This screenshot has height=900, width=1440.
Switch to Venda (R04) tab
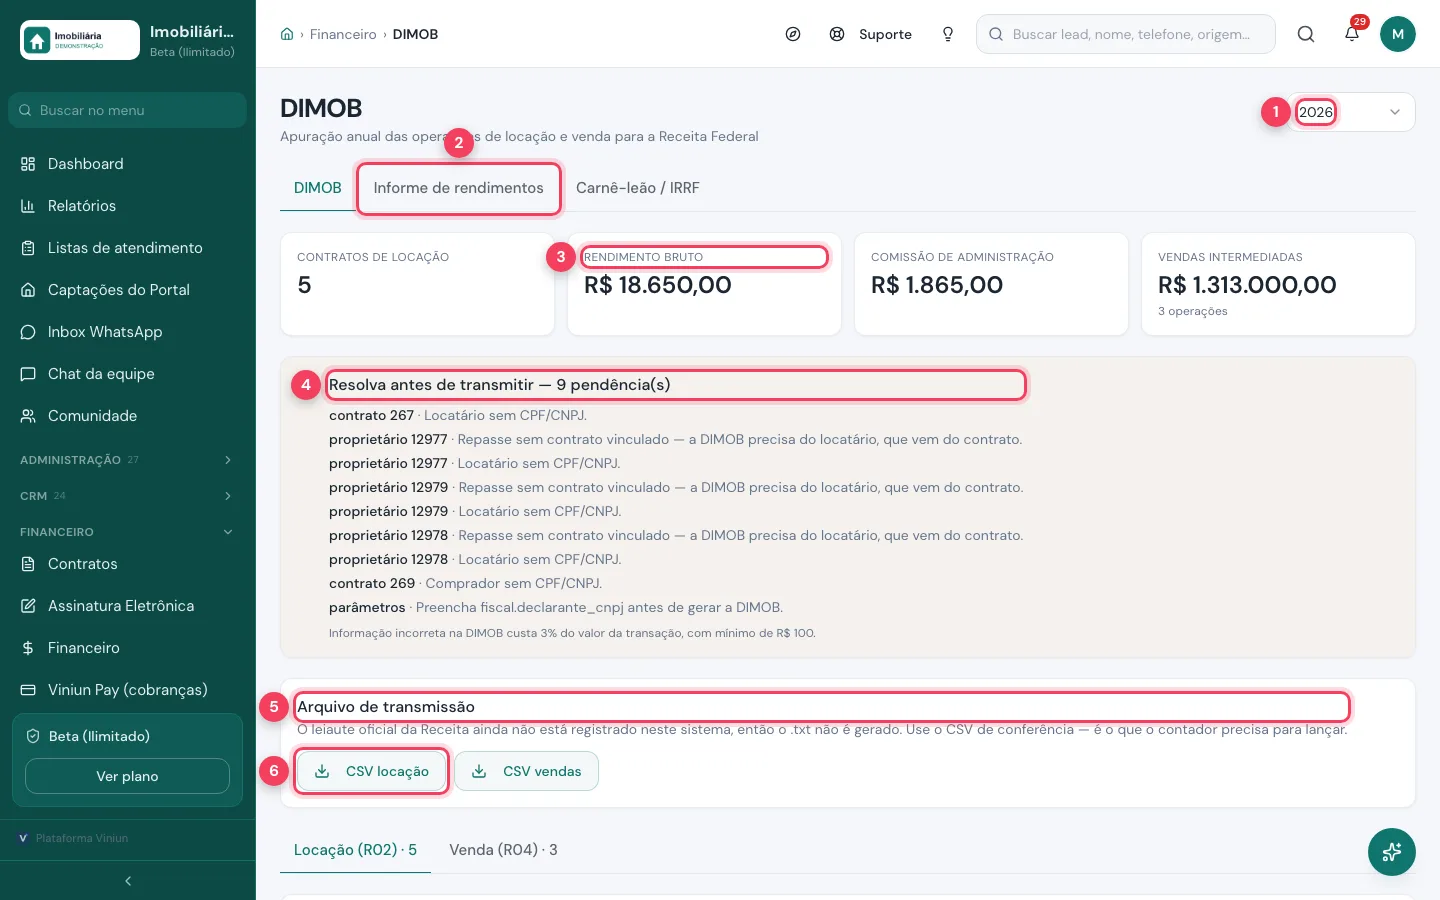(x=503, y=850)
